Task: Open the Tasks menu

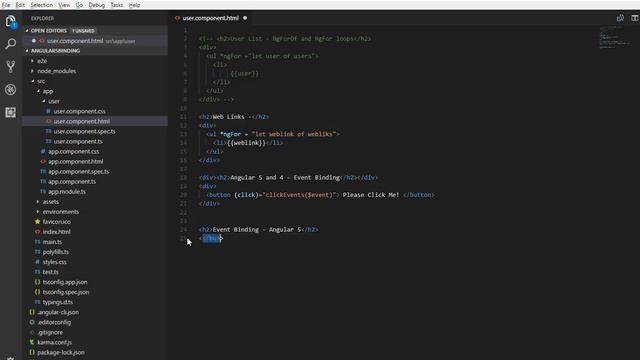Action: tap(117, 5)
